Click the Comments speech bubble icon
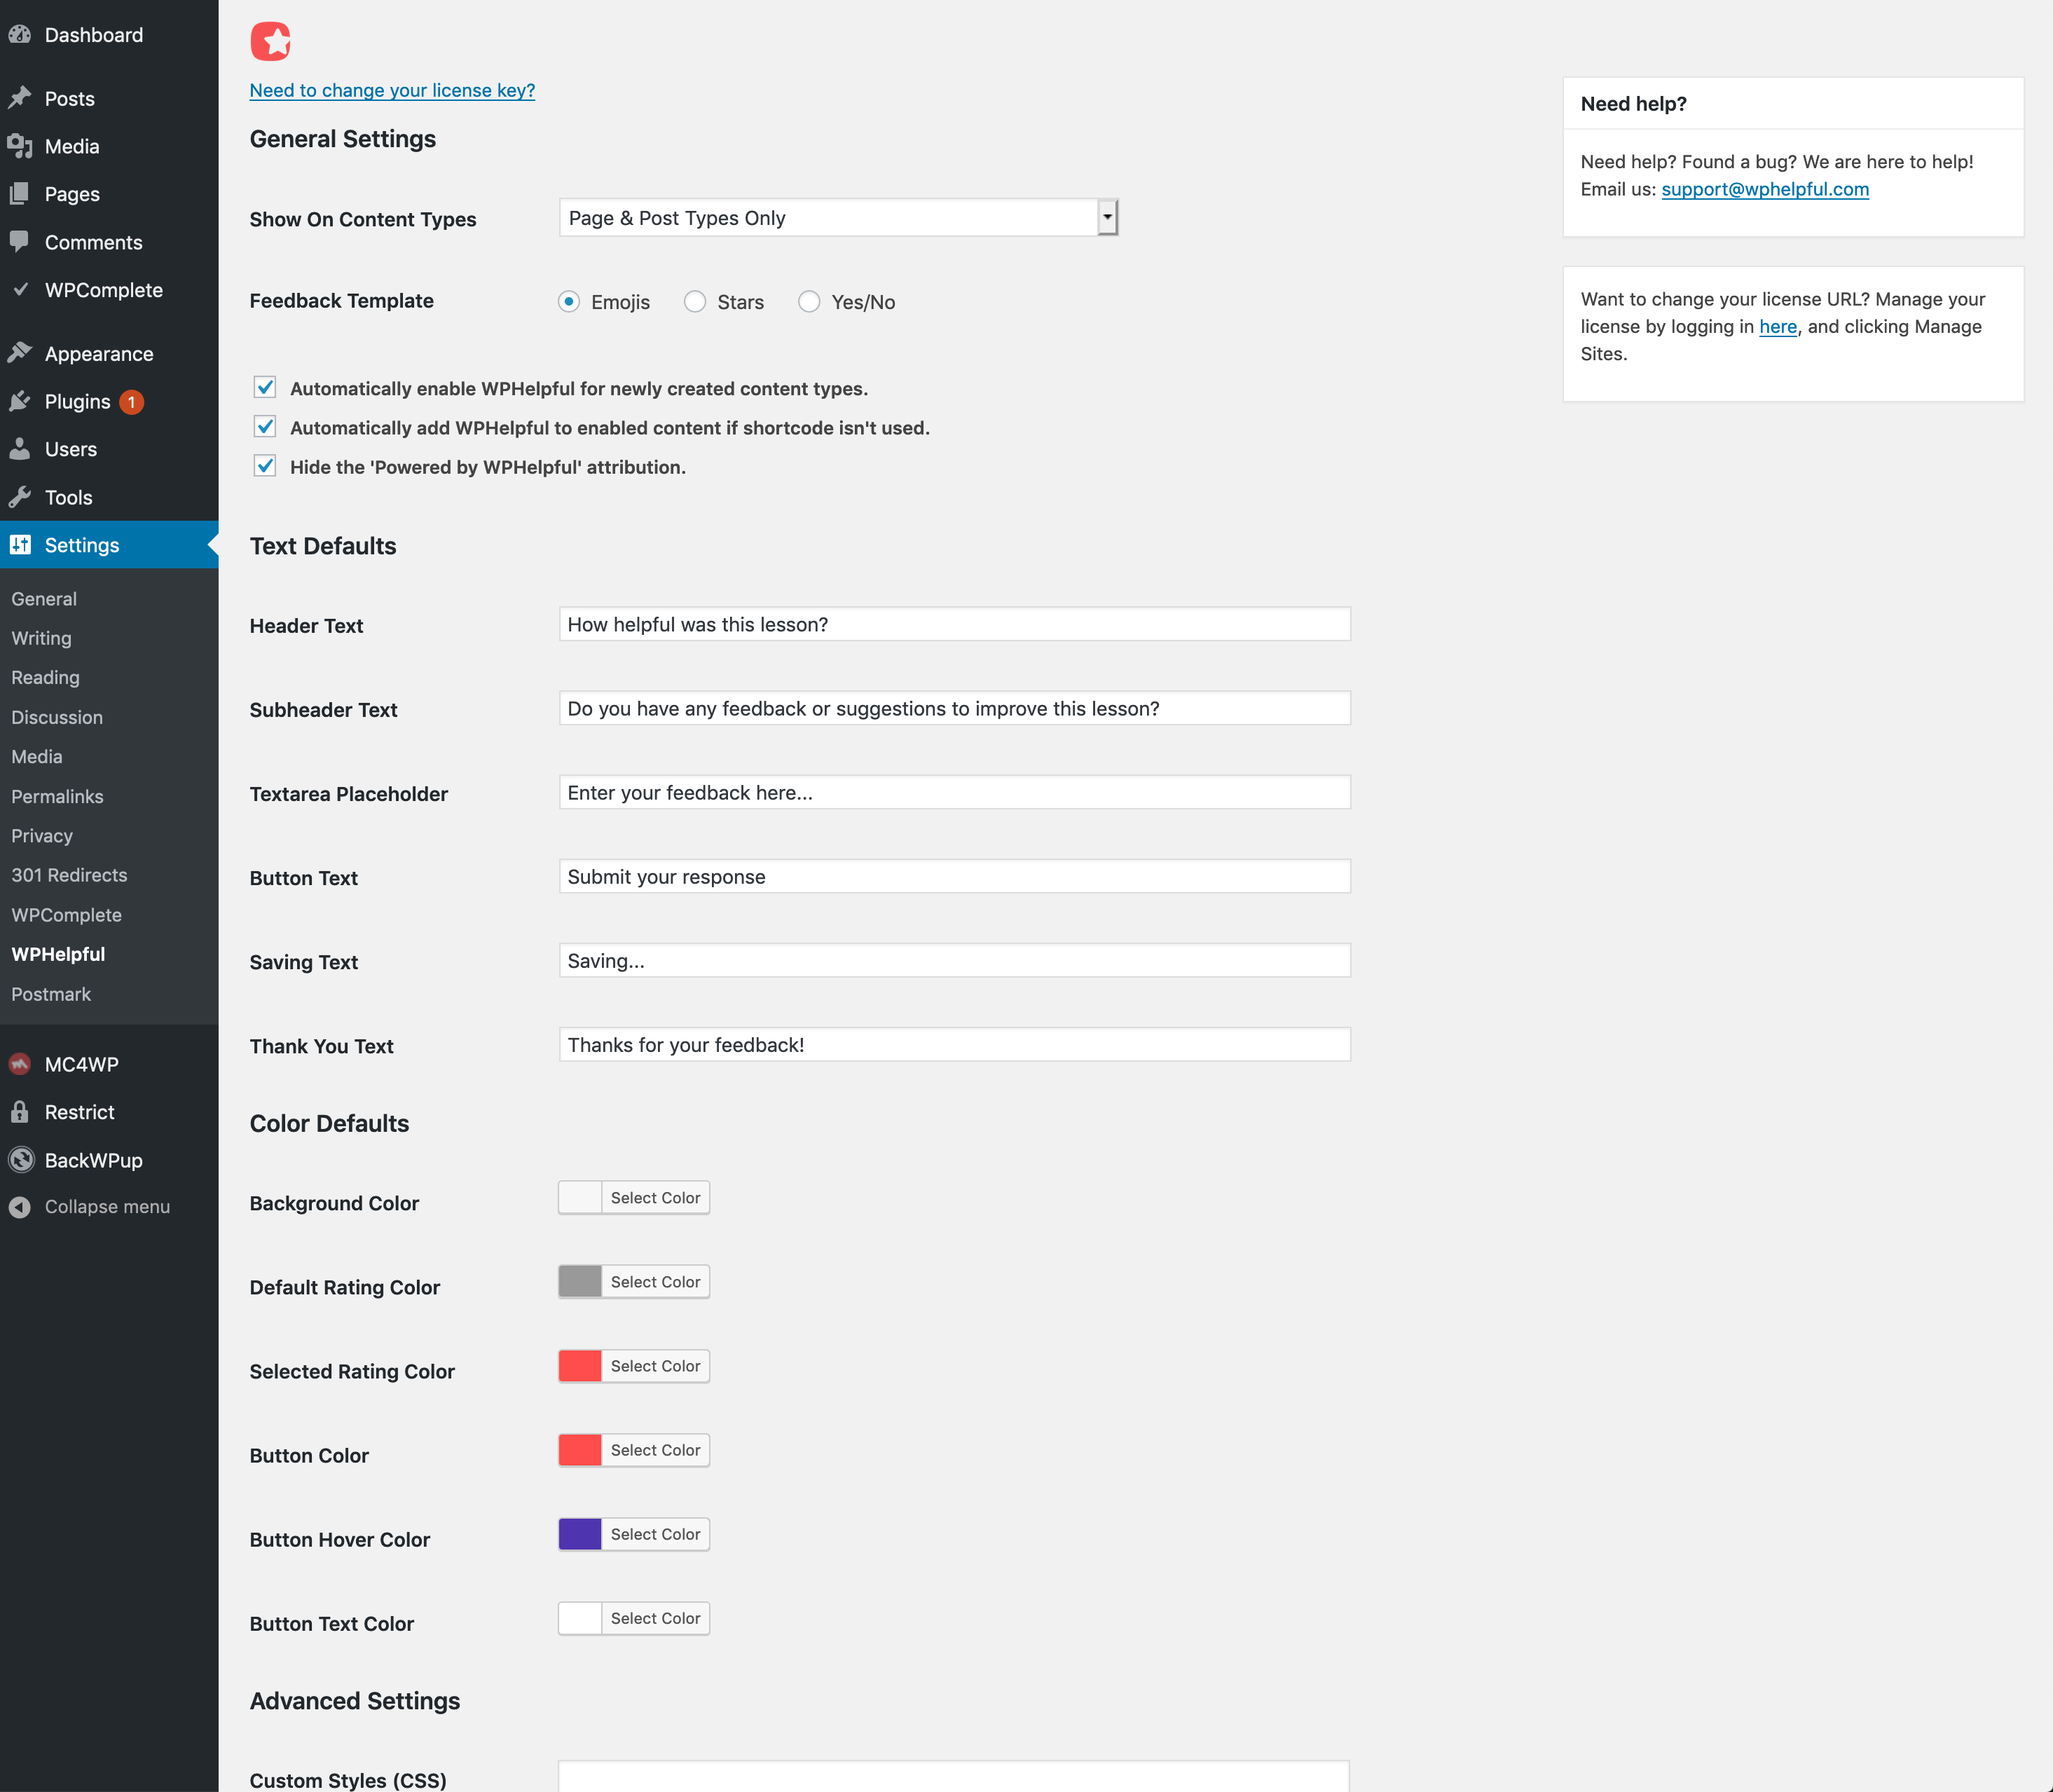This screenshot has height=1792, width=2053. [20, 242]
